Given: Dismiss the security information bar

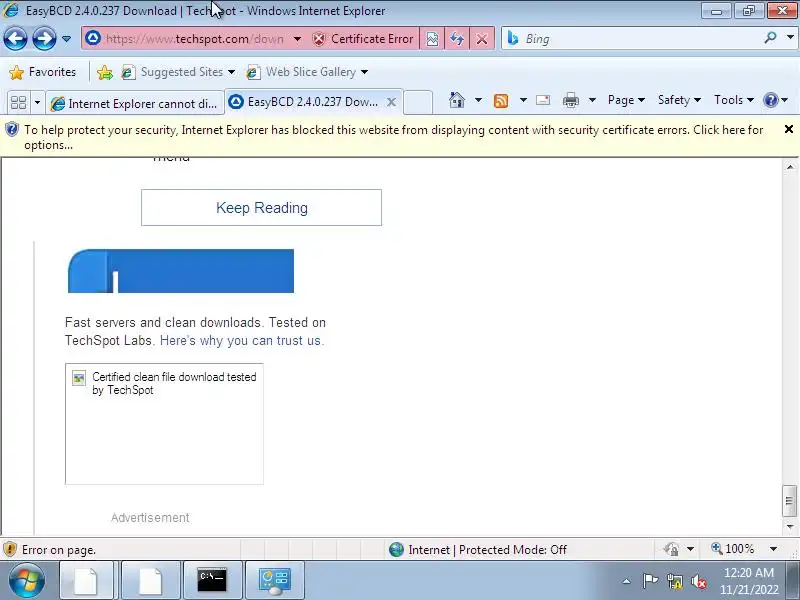Looking at the screenshot, I should [789, 130].
